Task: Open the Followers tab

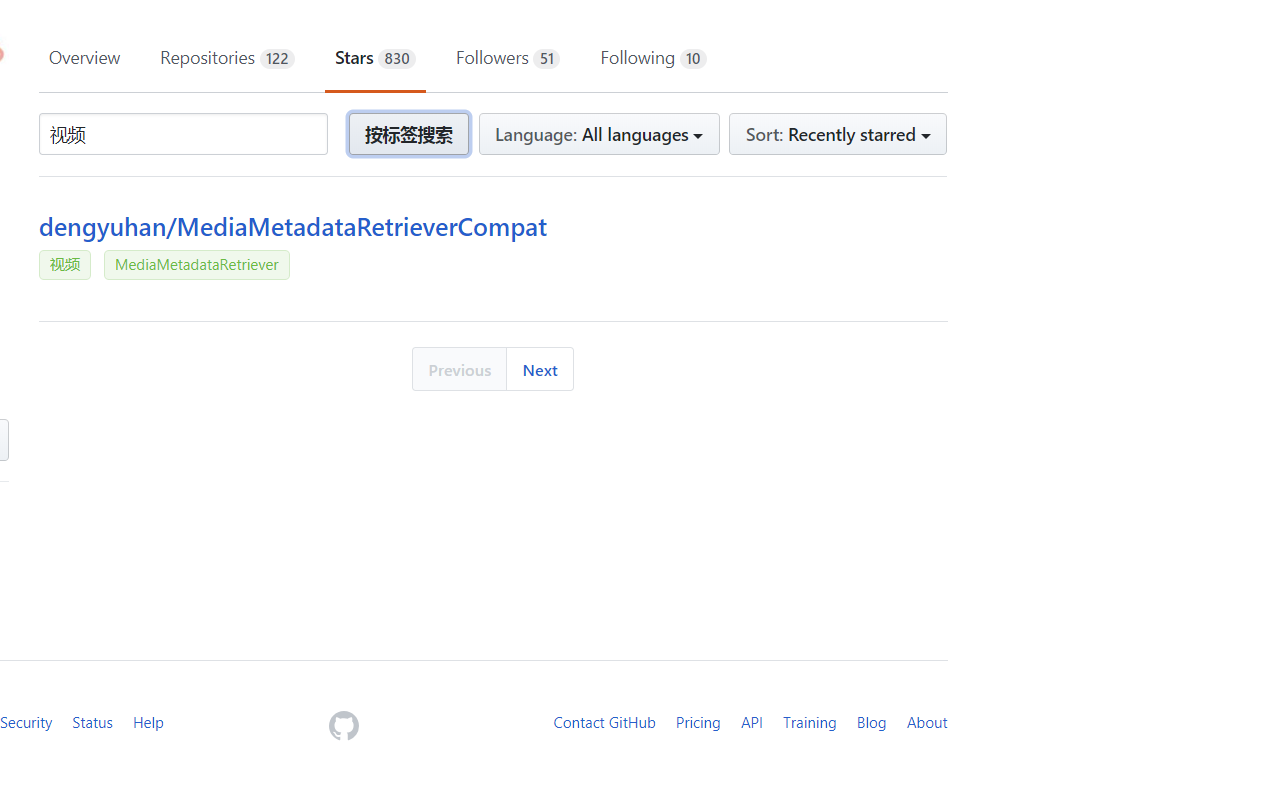Action: [x=507, y=58]
